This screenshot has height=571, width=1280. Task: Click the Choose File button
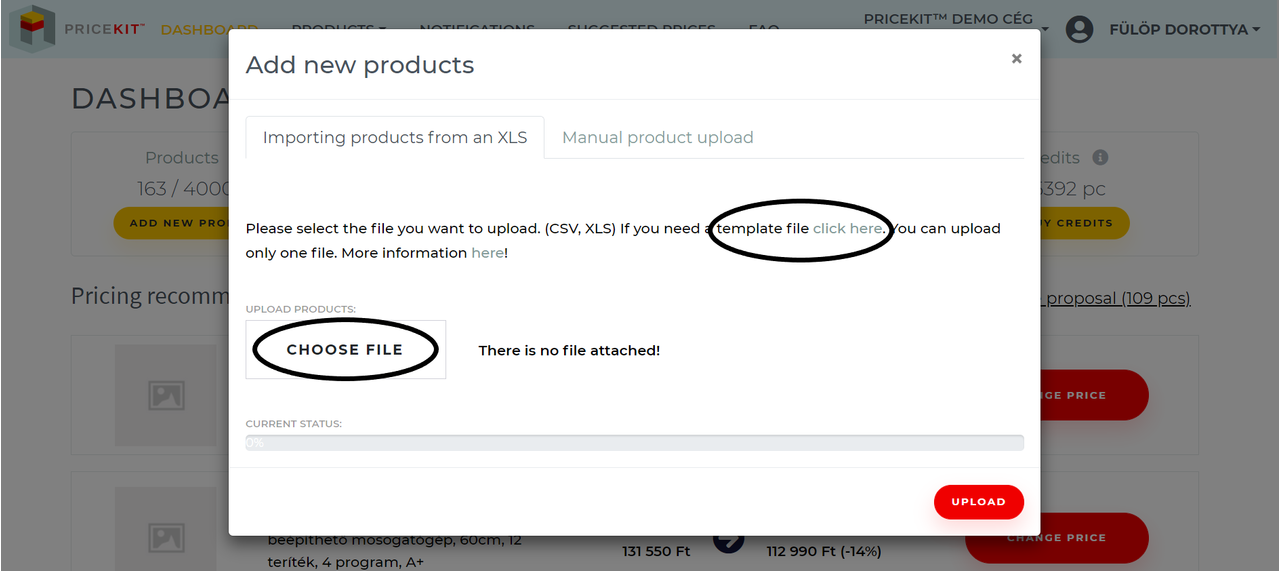[x=345, y=350]
